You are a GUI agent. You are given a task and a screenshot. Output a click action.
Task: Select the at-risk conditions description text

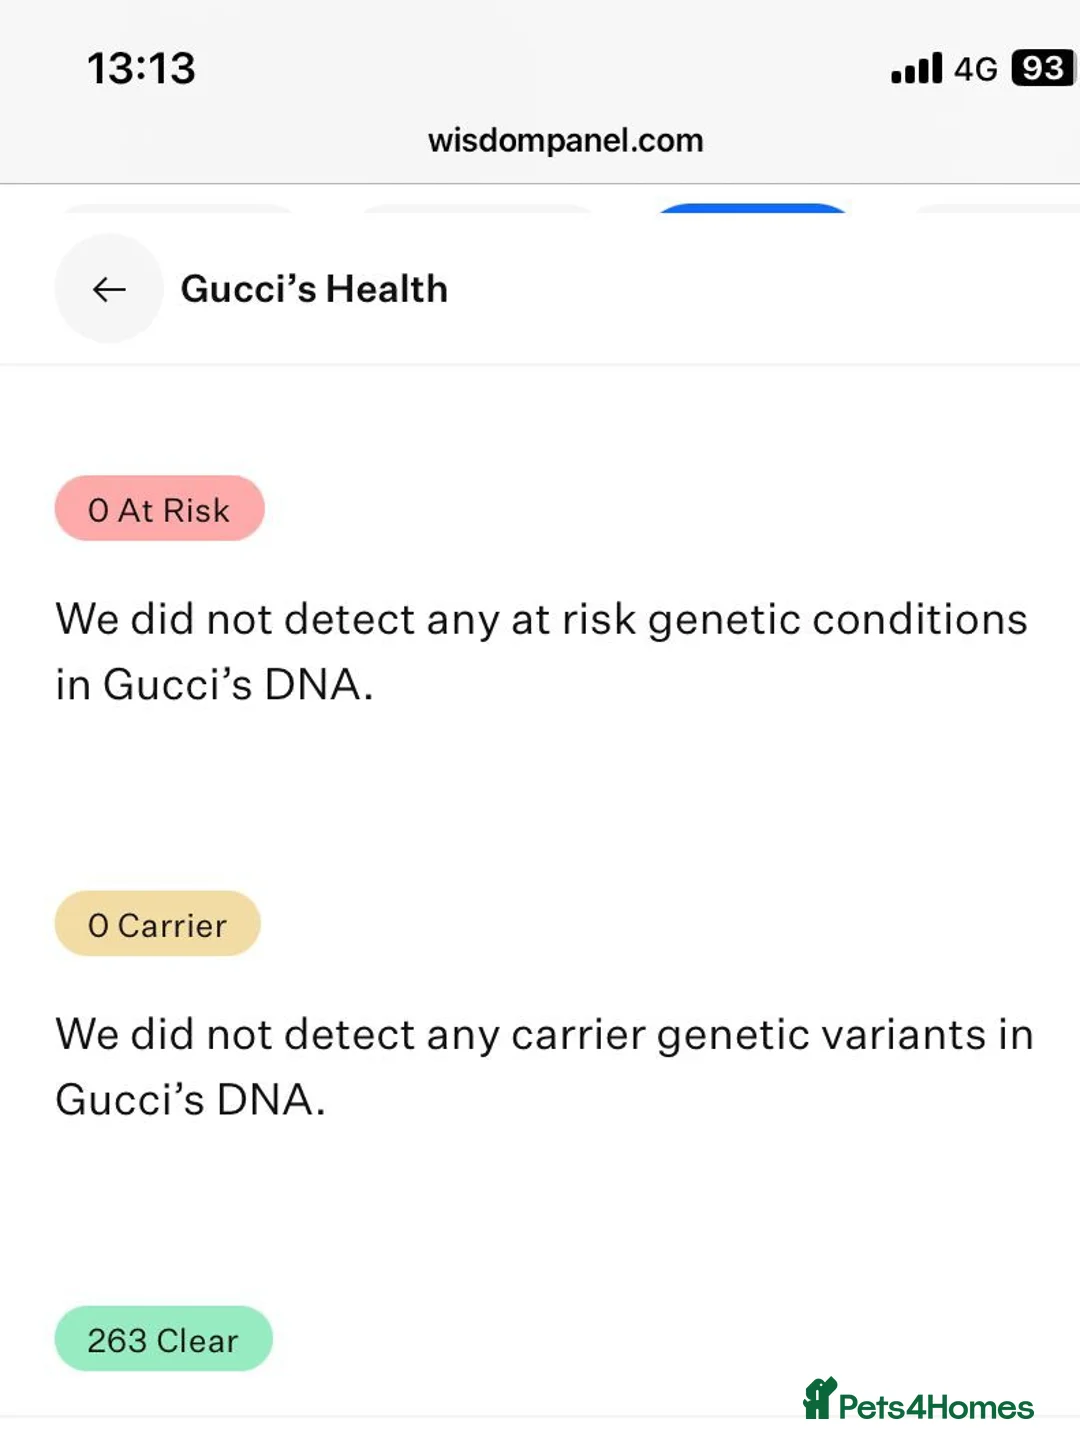(540, 650)
